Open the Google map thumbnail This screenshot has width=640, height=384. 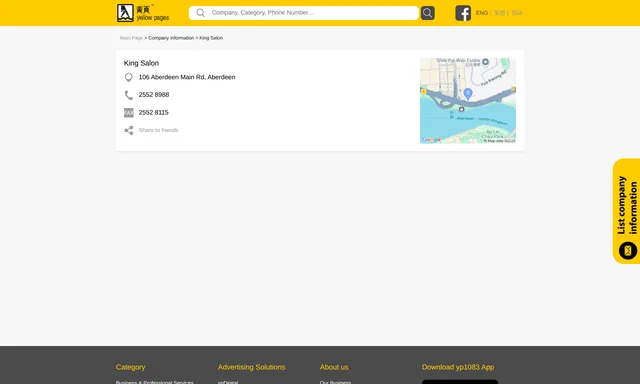tap(468, 101)
